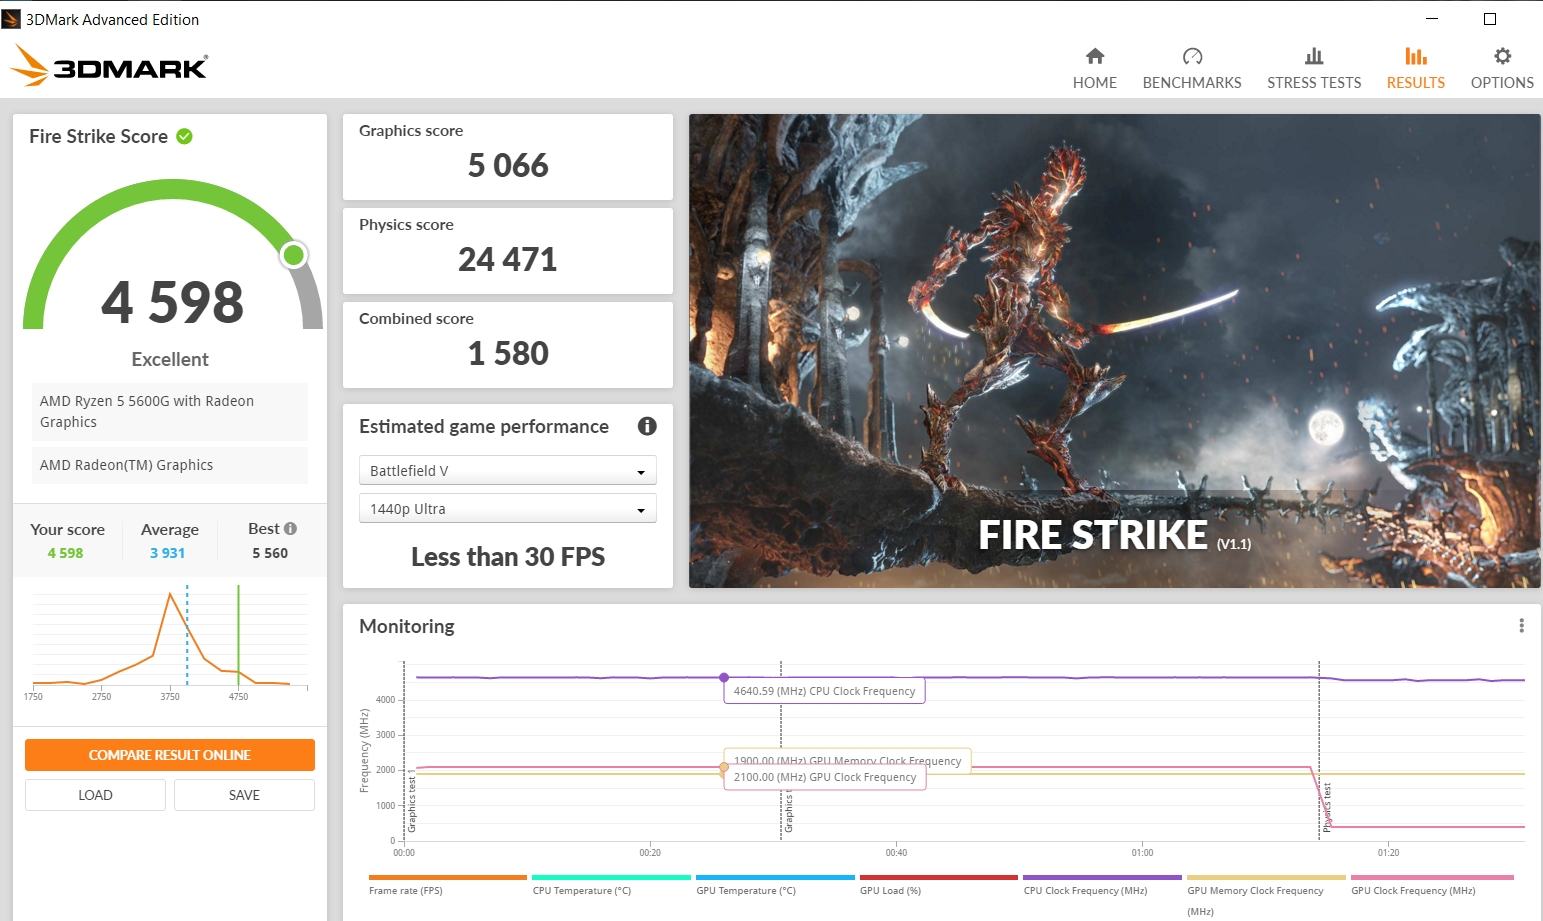
Task: Expand the Battlefield V game dropdown
Action: click(x=507, y=471)
